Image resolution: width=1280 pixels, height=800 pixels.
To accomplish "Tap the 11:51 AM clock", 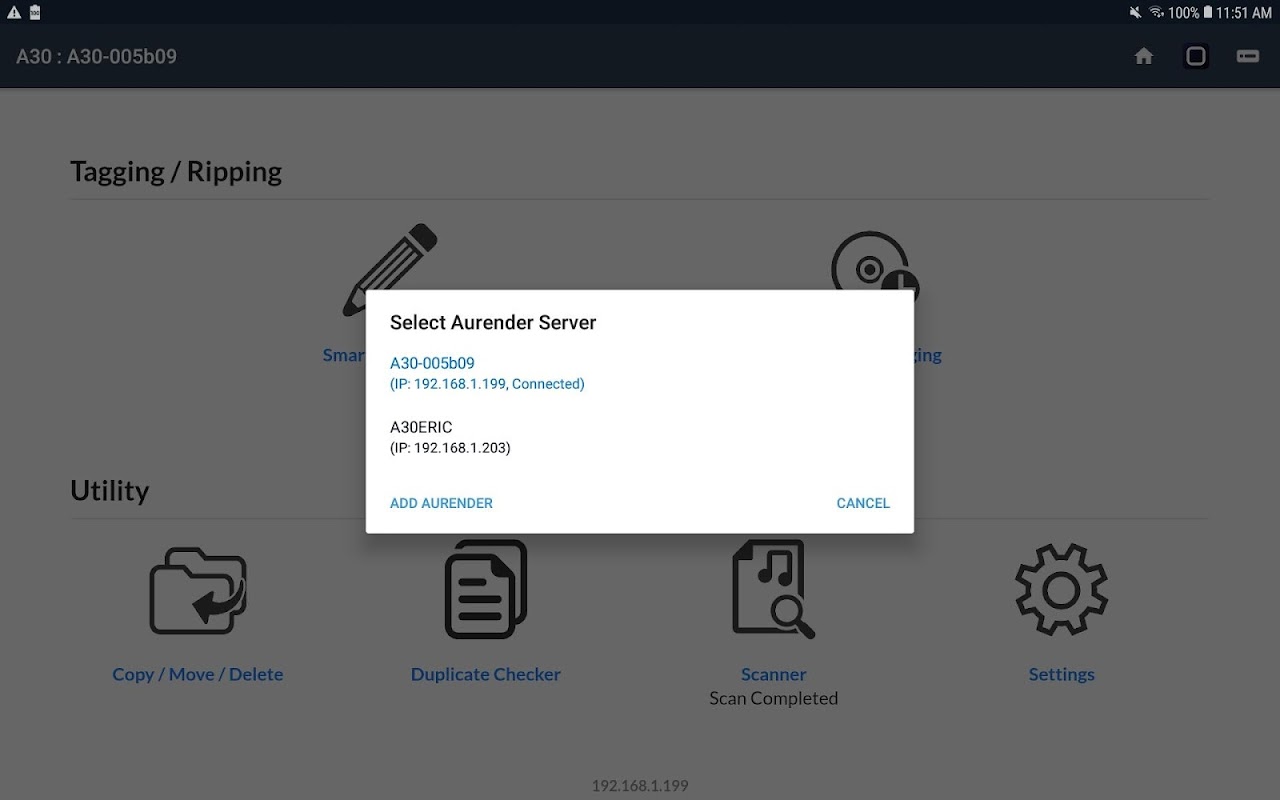I will coord(1244,13).
